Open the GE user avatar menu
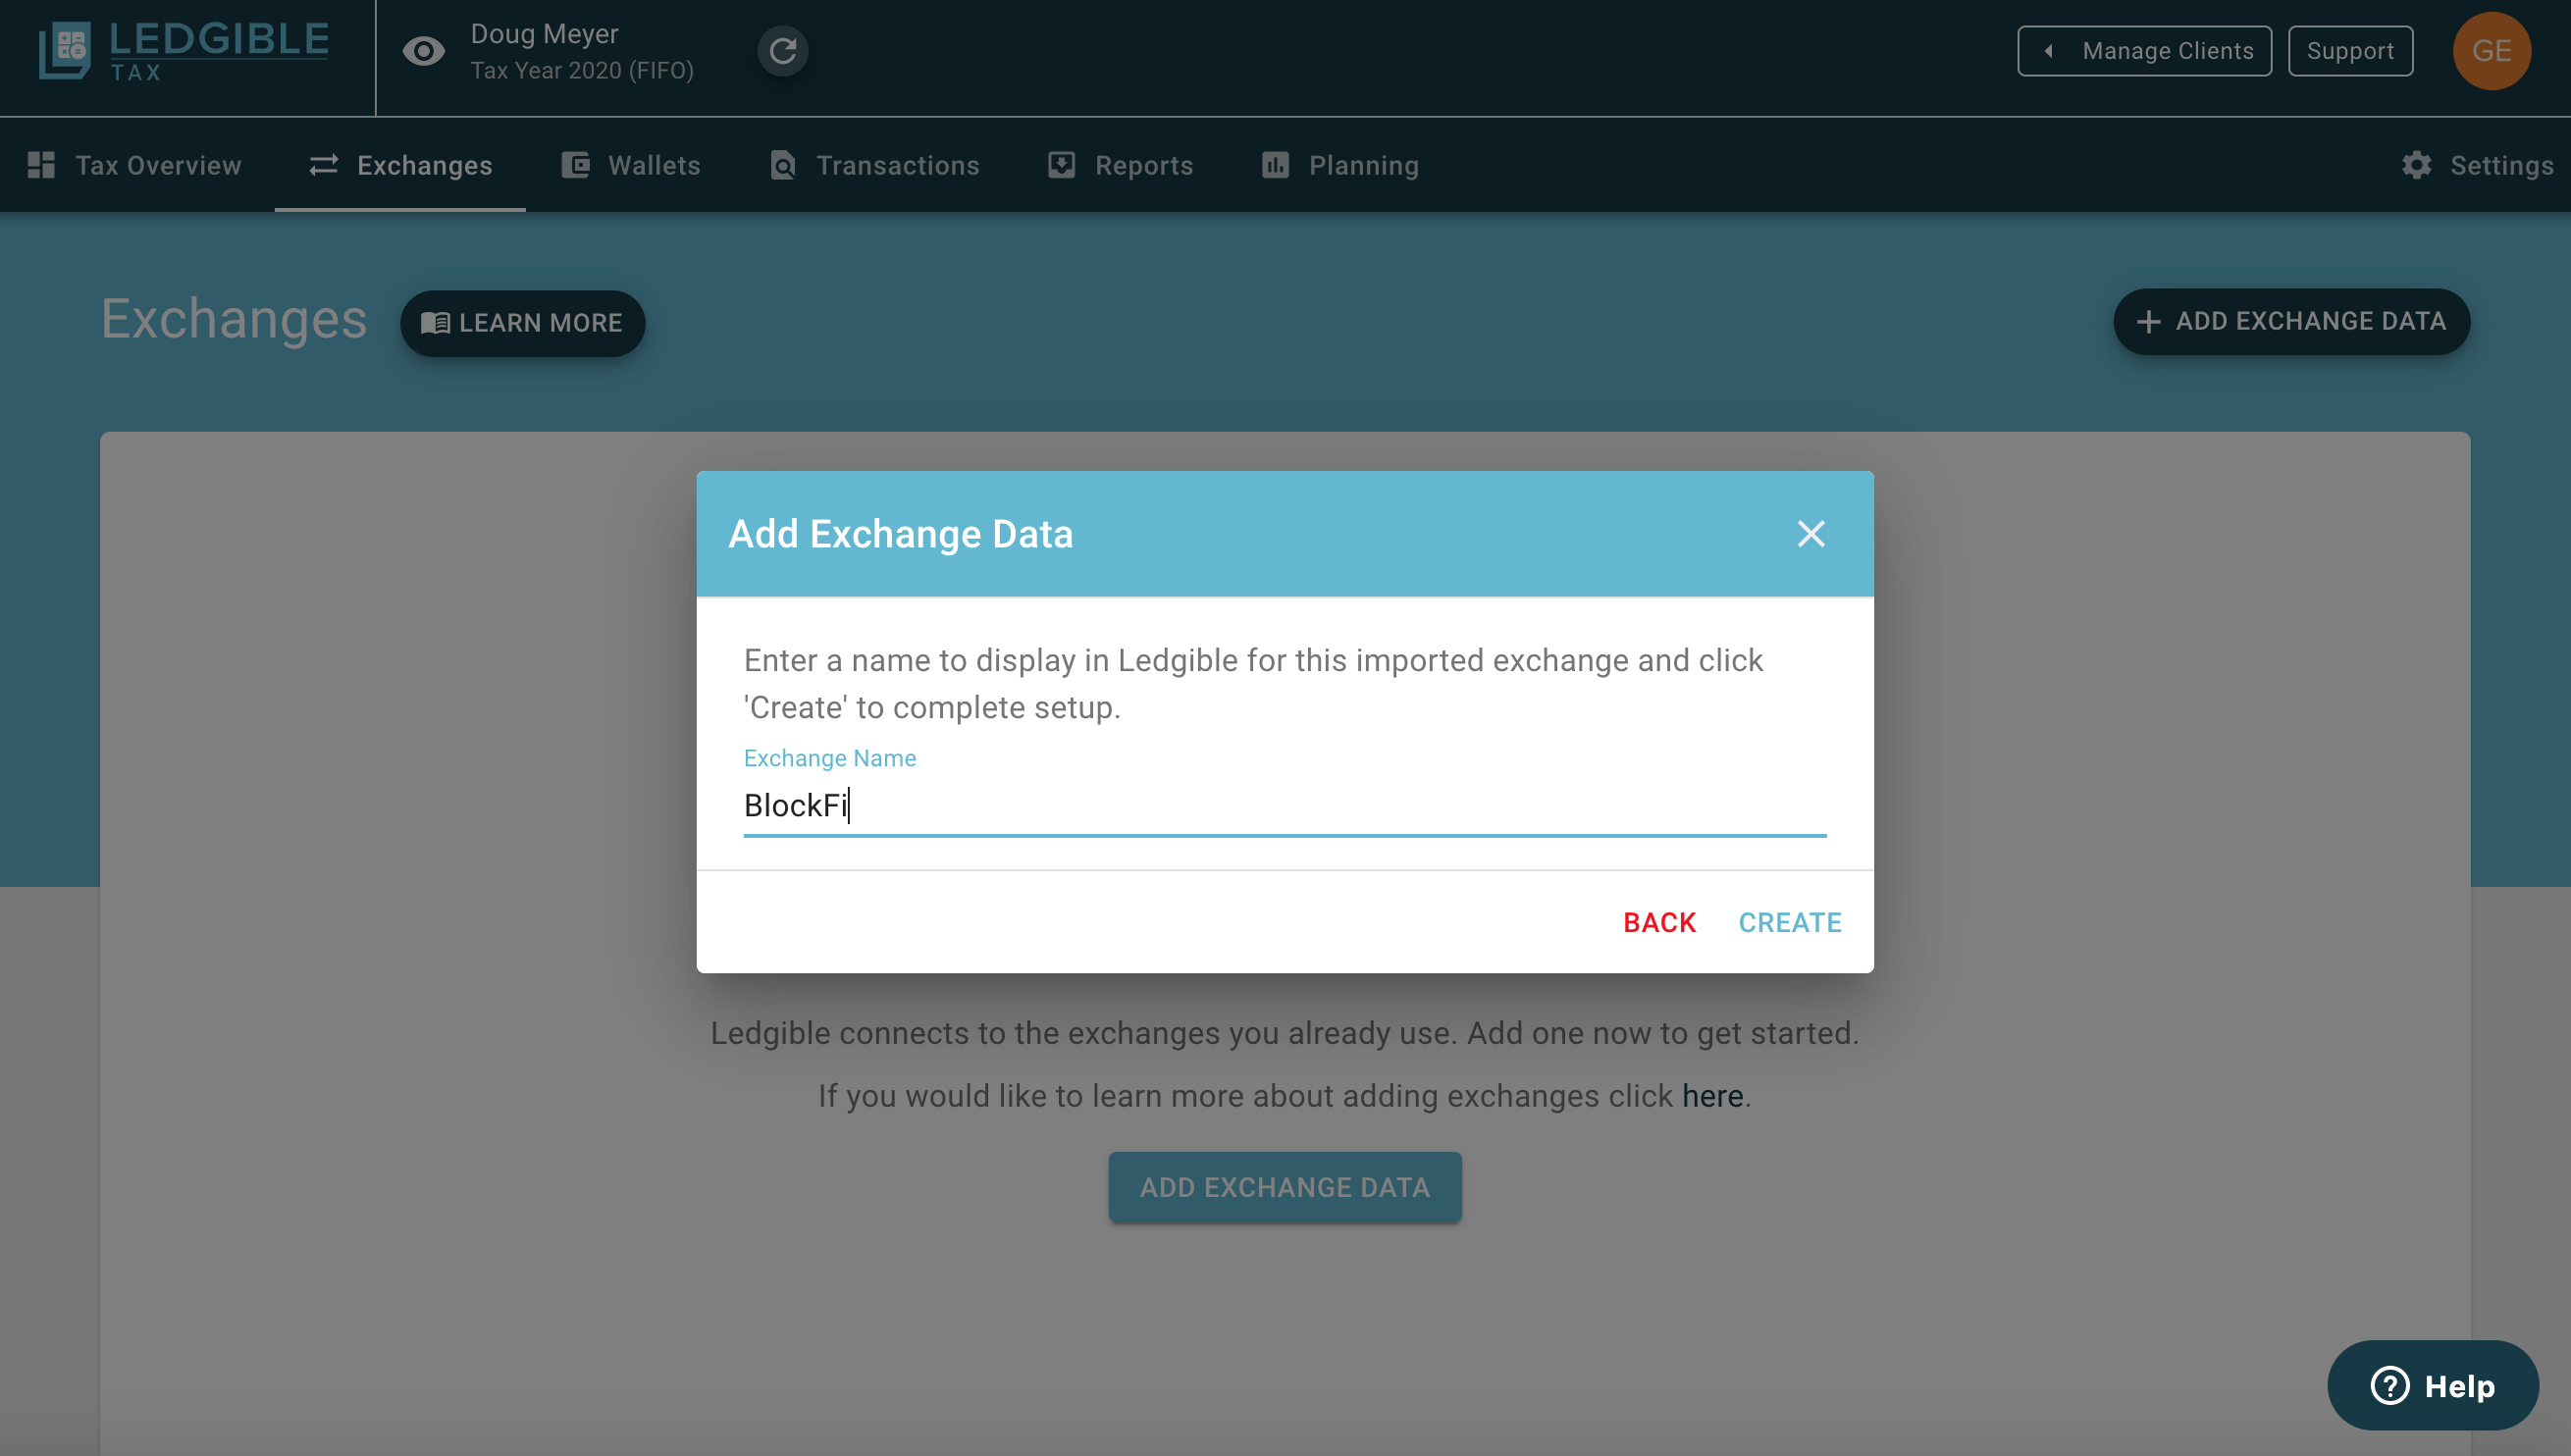The height and width of the screenshot is (1456, 2571). pyautogui.click(x=2490, y=51)
